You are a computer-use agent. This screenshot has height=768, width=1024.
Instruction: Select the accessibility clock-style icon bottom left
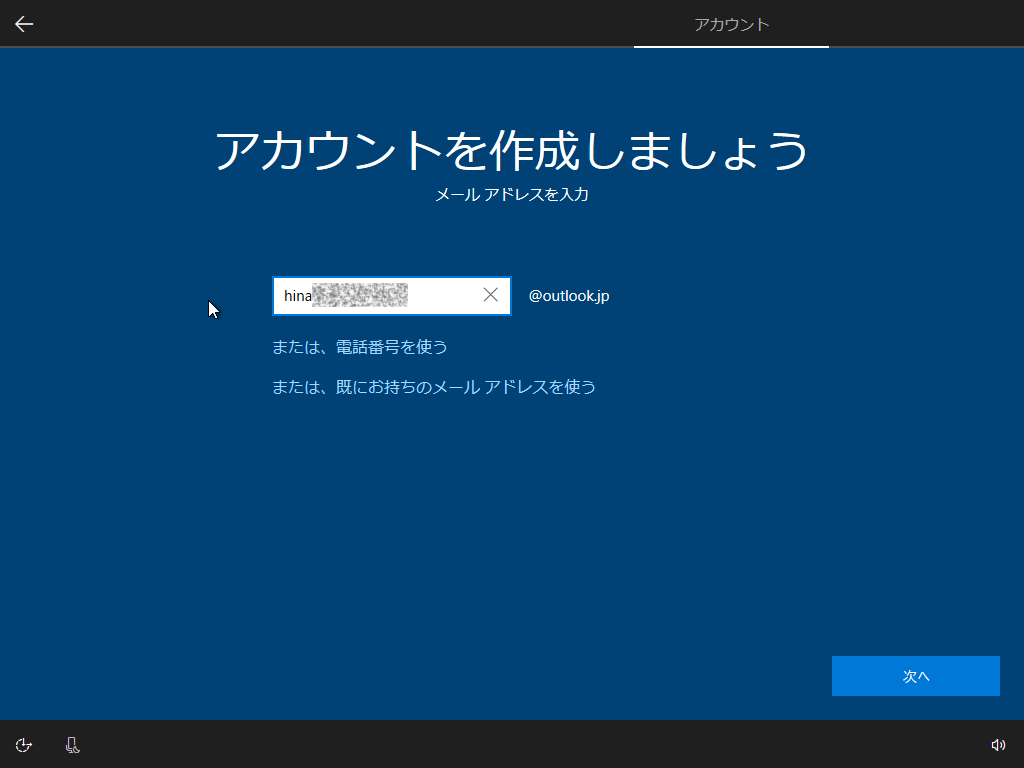(23, 745)
